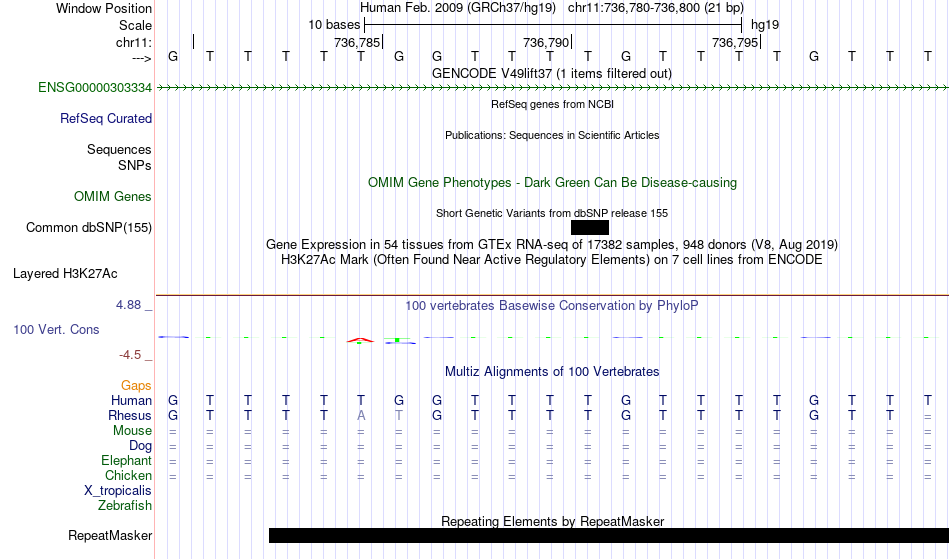Click the chr11:736,780-736,800 position text
The image size is (950, 559).
(x=656, y=8)
